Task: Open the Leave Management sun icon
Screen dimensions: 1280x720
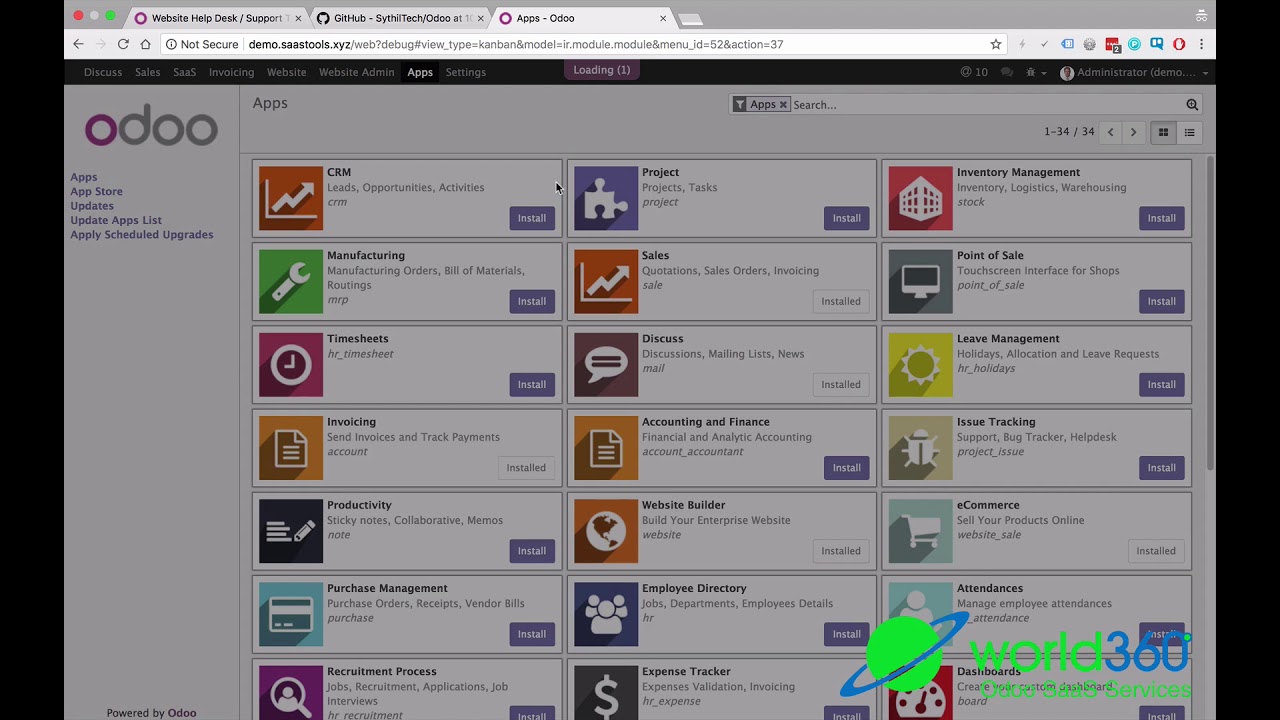Action: pyautogui.click(x=920, y=364)
